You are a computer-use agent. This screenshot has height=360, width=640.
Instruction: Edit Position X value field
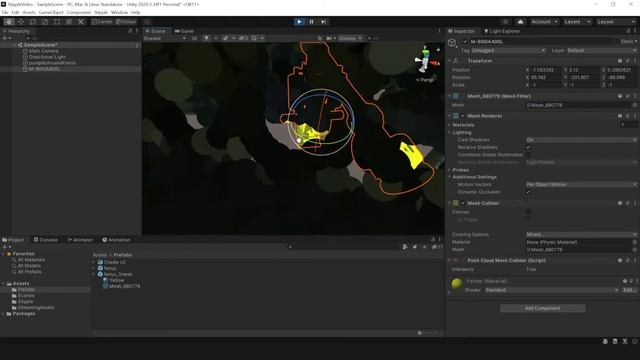pos(546,70)
